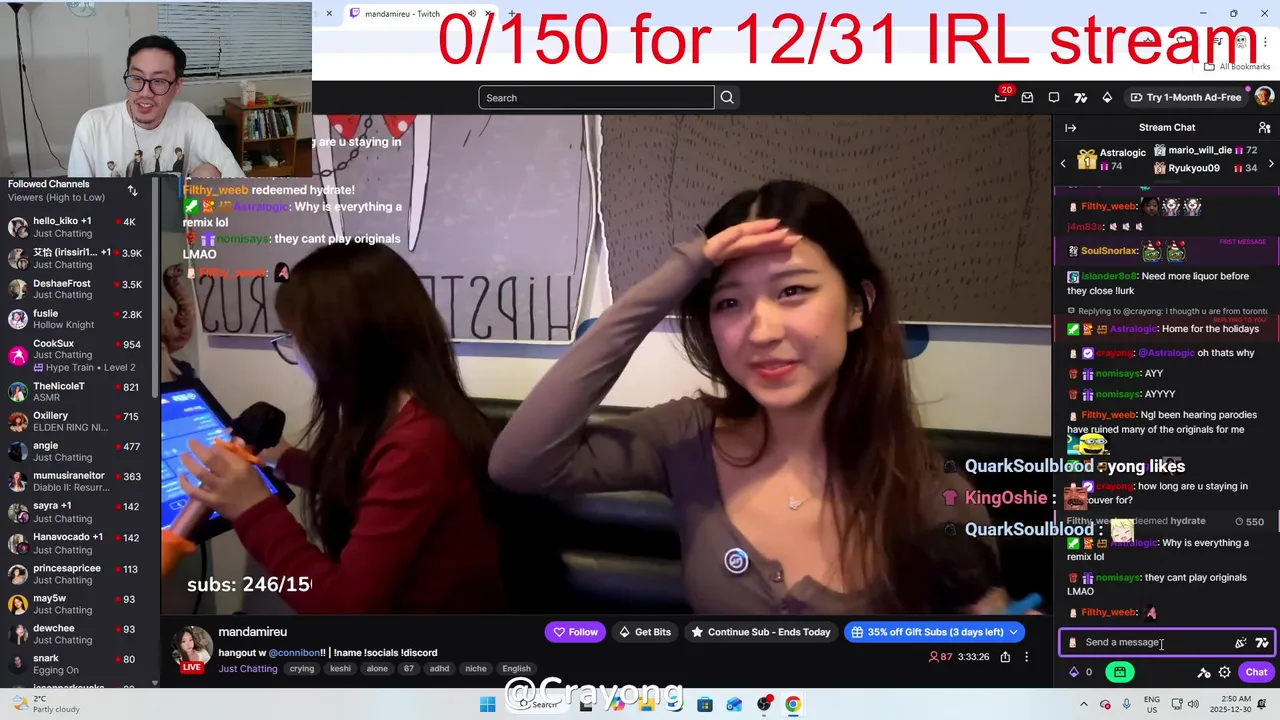Open the chat community users list icon
Screen dimensions: 1280x720
pyautogui.click(x=1264, y=128)
